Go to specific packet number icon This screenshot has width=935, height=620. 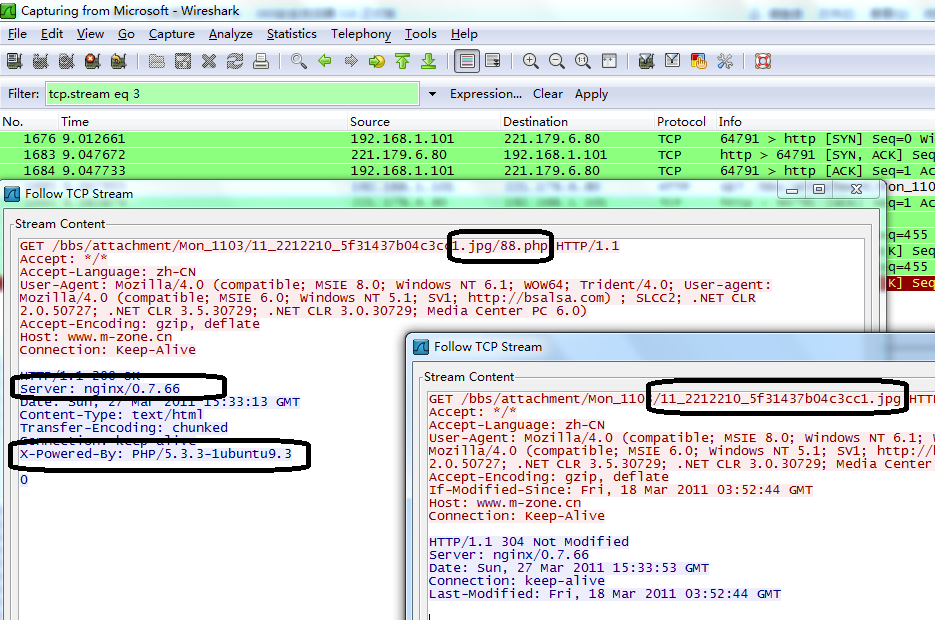click(377, 61)
